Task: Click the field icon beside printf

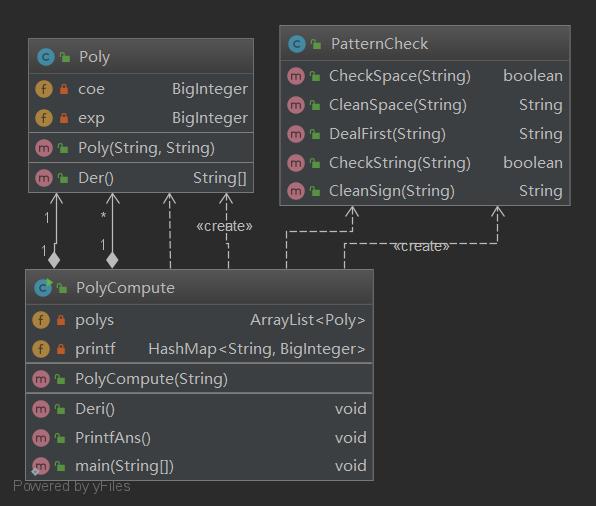Action: pos(41,349)
